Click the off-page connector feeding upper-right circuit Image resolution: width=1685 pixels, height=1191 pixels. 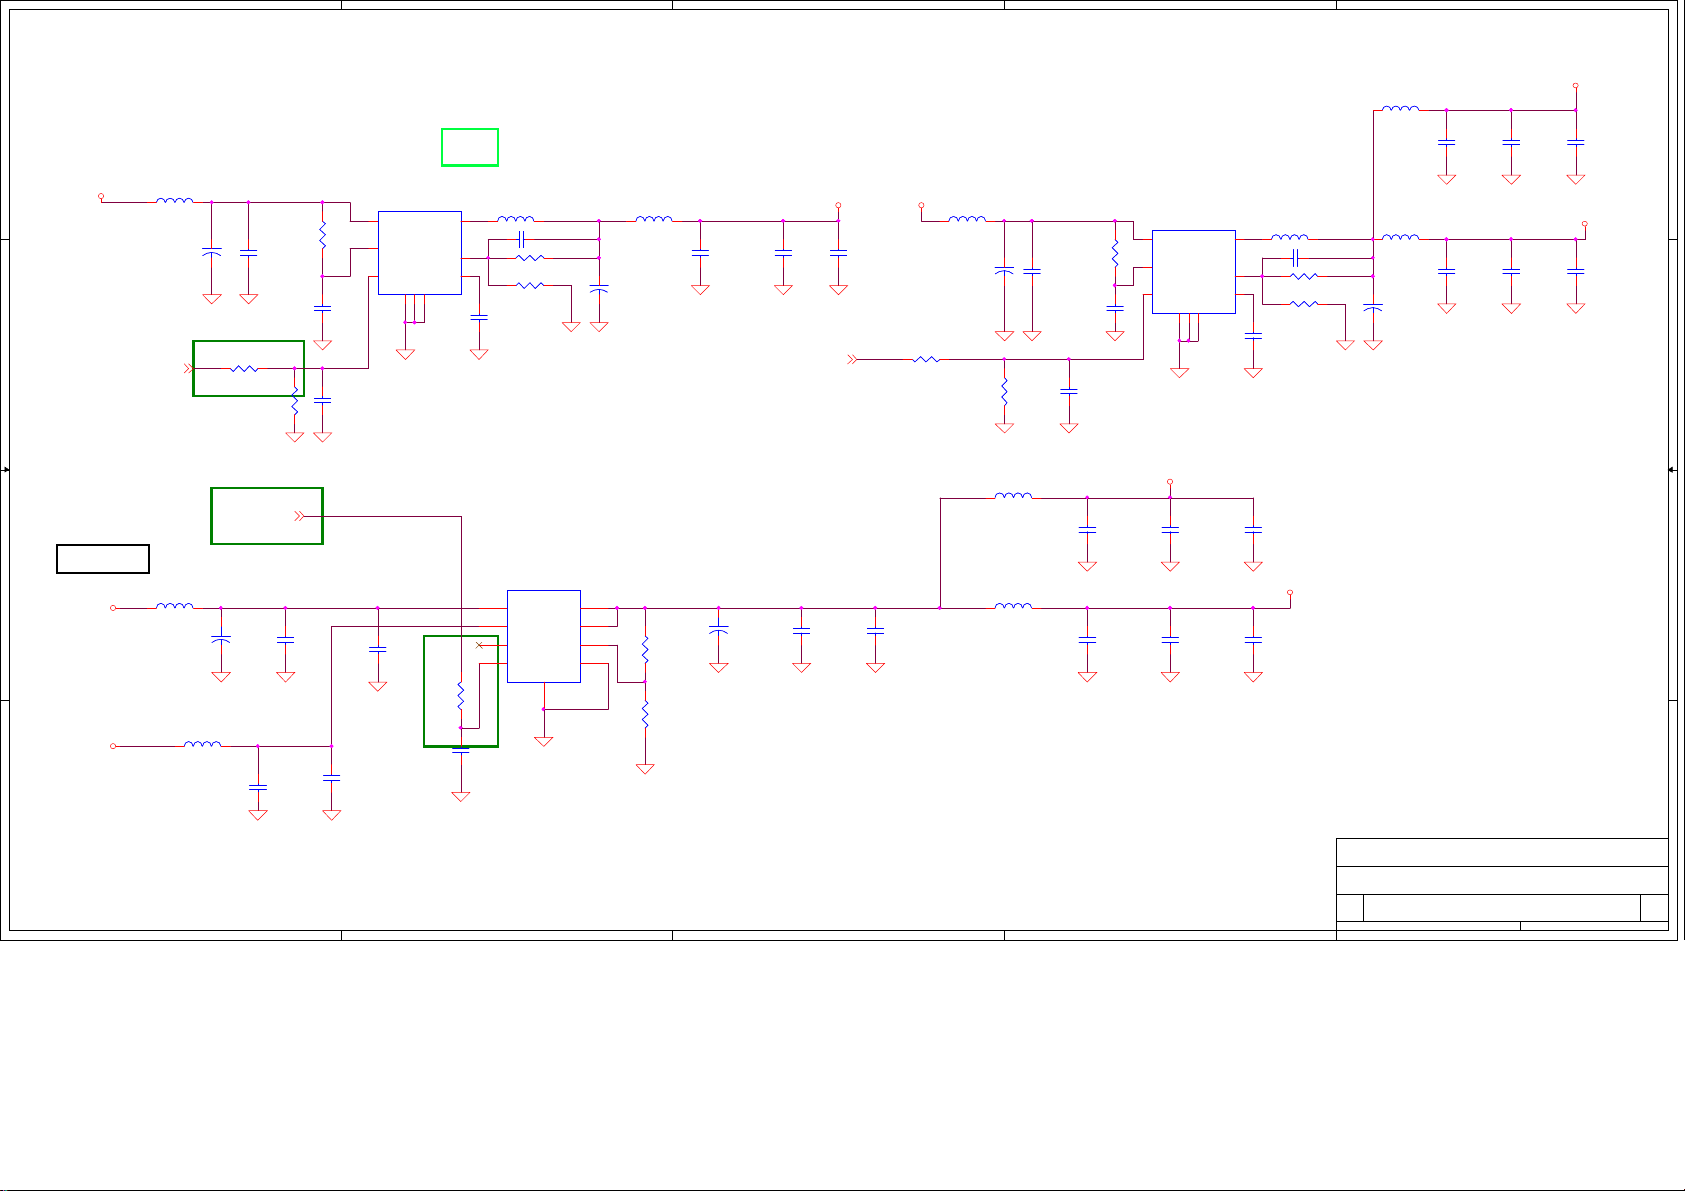pyautogui.click(x=852, y=359)
